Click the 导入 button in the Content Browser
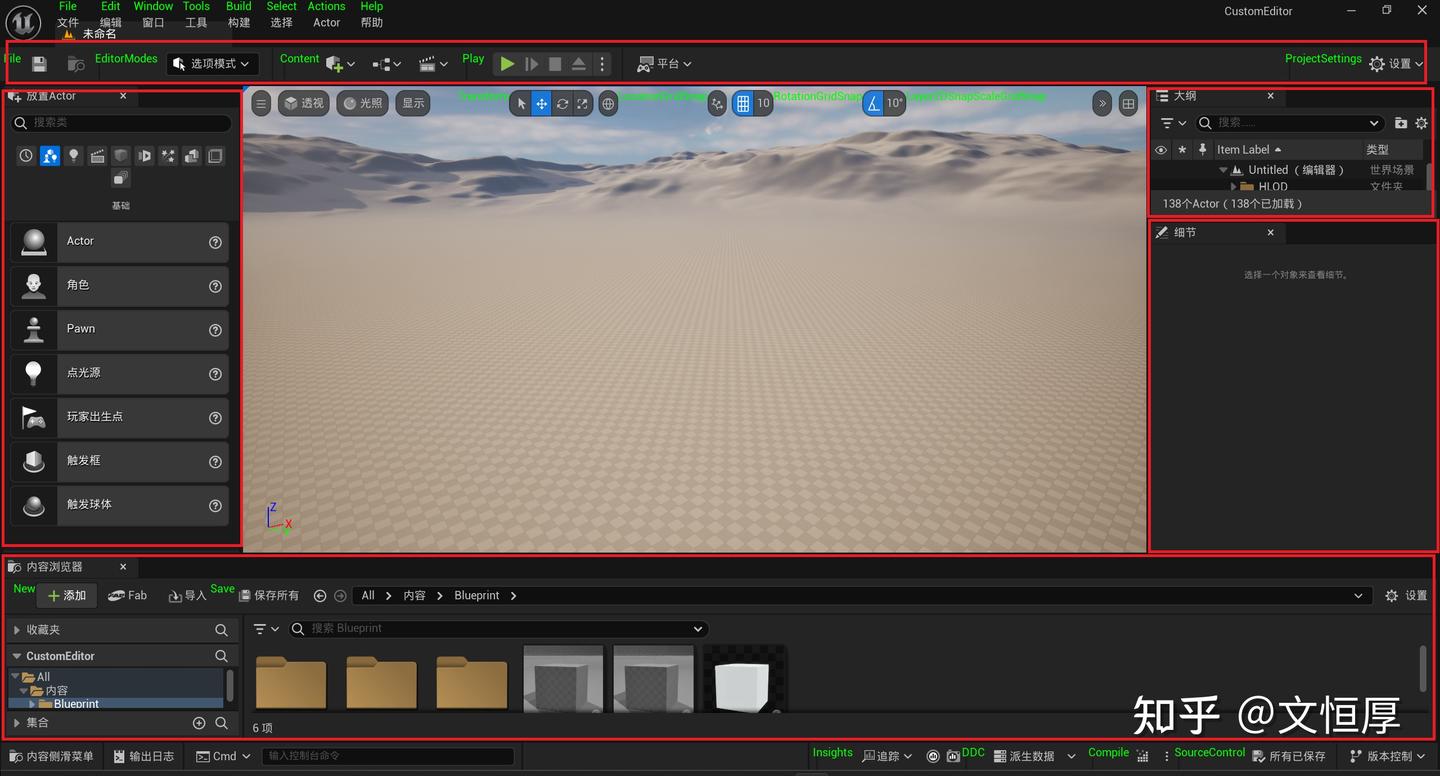The width and height of the screenshot is (1440, 776). pyautogui.click(x=187, y=596)
